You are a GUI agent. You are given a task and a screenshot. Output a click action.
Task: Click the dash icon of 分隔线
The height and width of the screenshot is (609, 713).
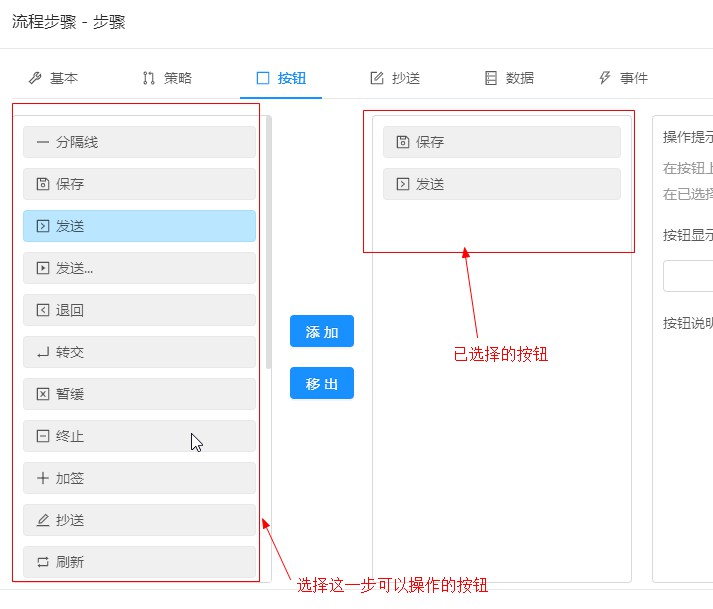point(43,142)
